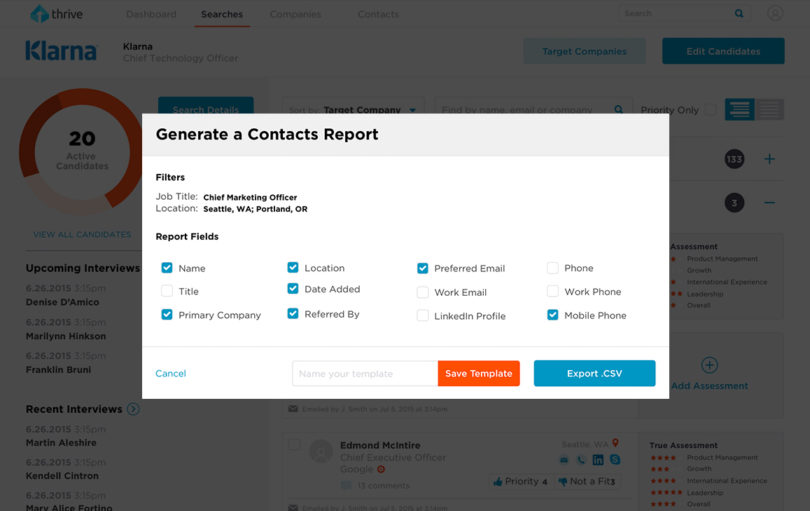Open Denise D'Amico interview

coord(63,302)
